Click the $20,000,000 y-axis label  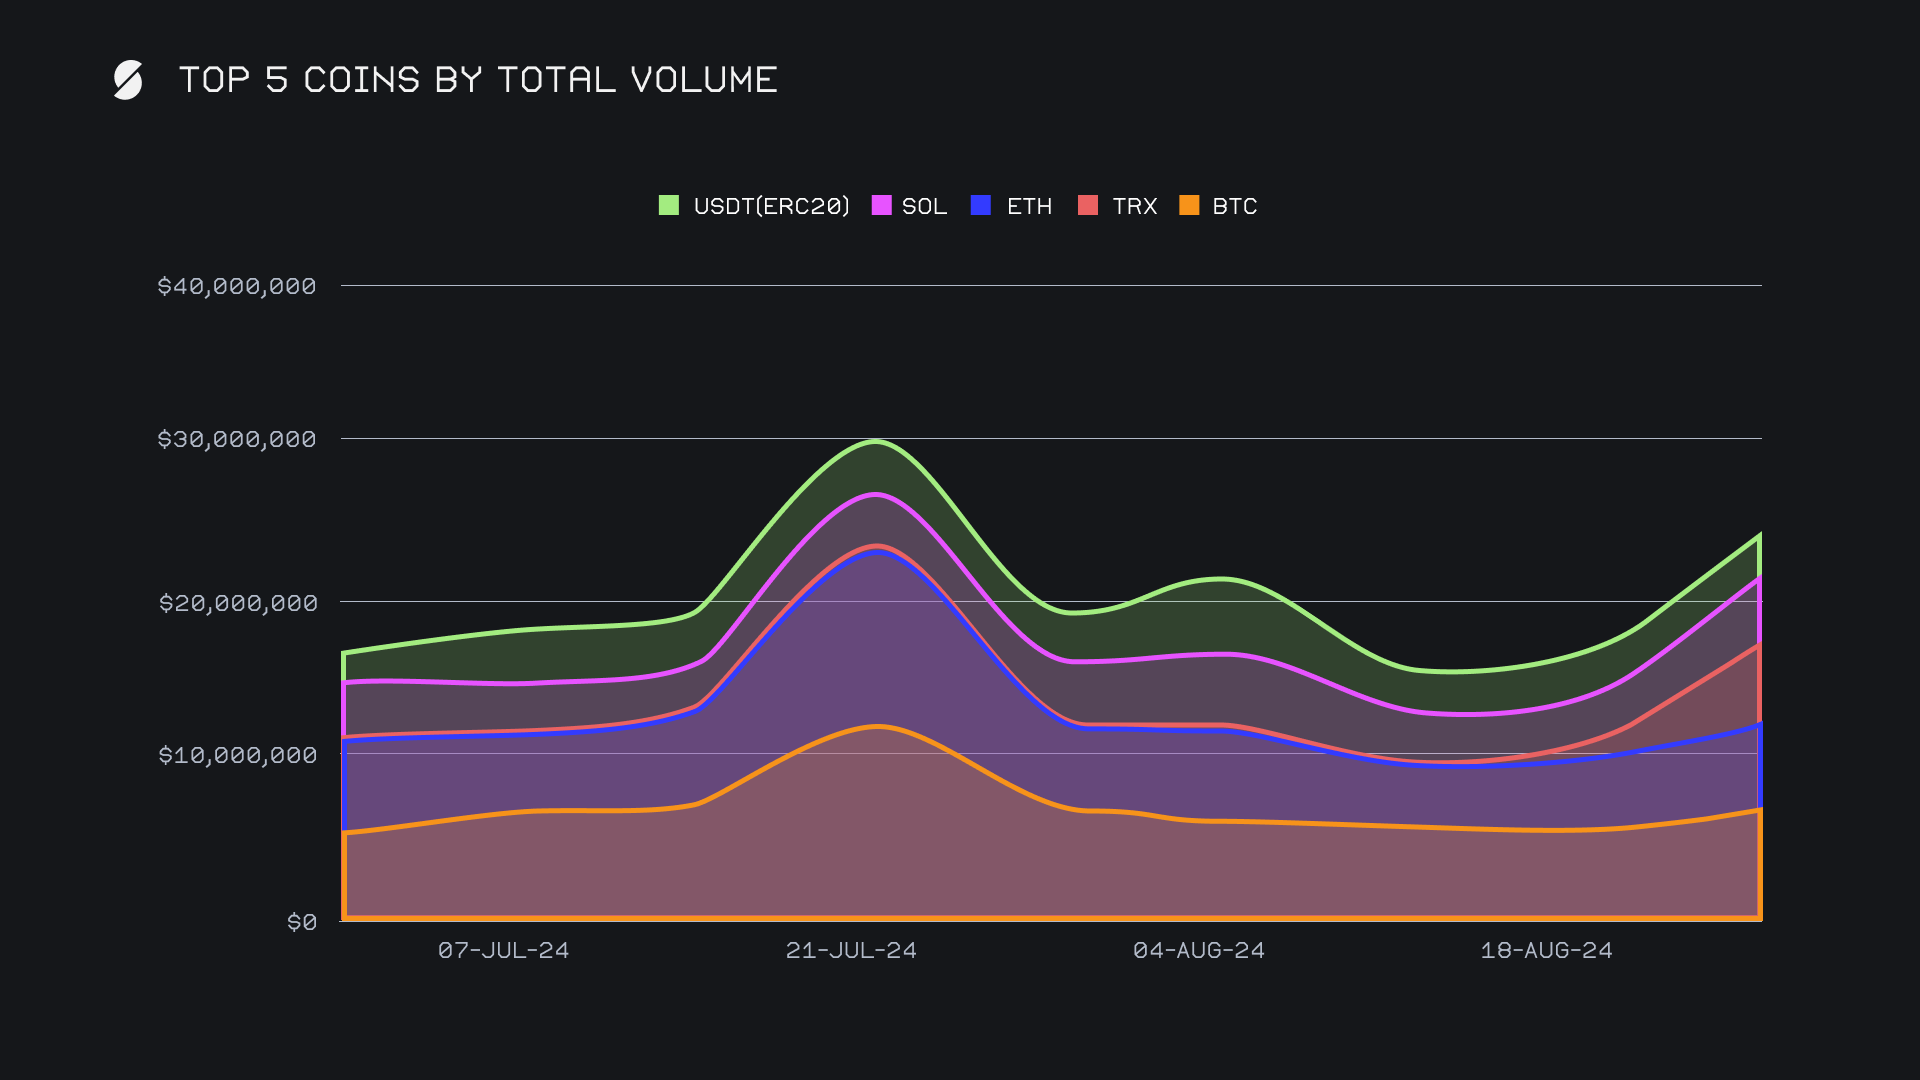pos(238,603)
